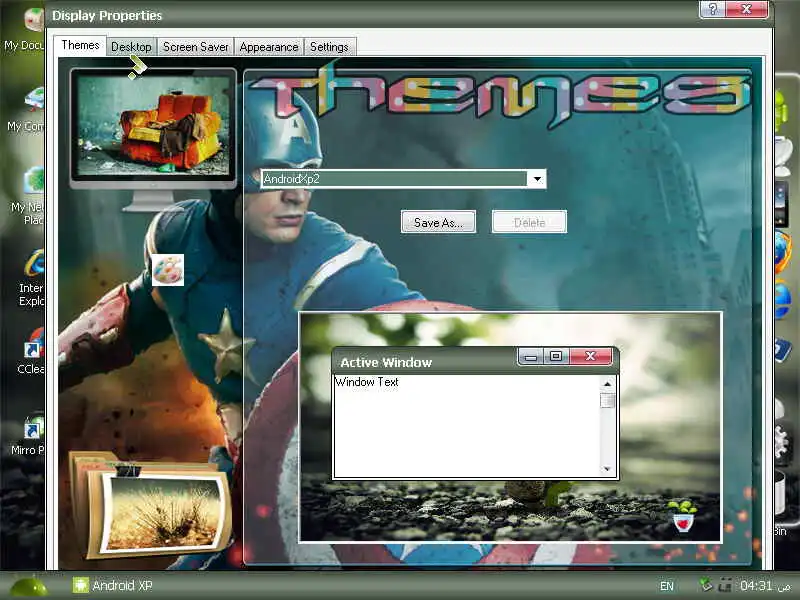The width and height of the screenshot is (800, 600).
Task: Click the preview scrollbar up arrow
Action: pyautogui.click(x=607, y=384)
